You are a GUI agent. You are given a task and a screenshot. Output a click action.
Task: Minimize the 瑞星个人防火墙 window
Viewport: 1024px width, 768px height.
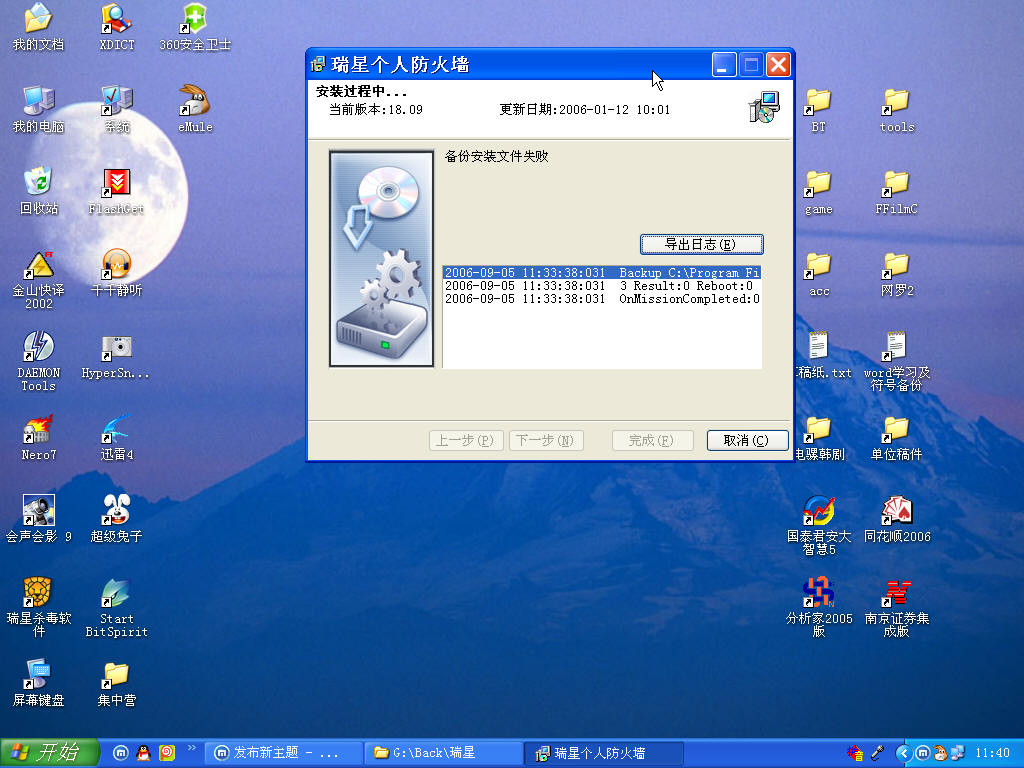pos(724,65)
